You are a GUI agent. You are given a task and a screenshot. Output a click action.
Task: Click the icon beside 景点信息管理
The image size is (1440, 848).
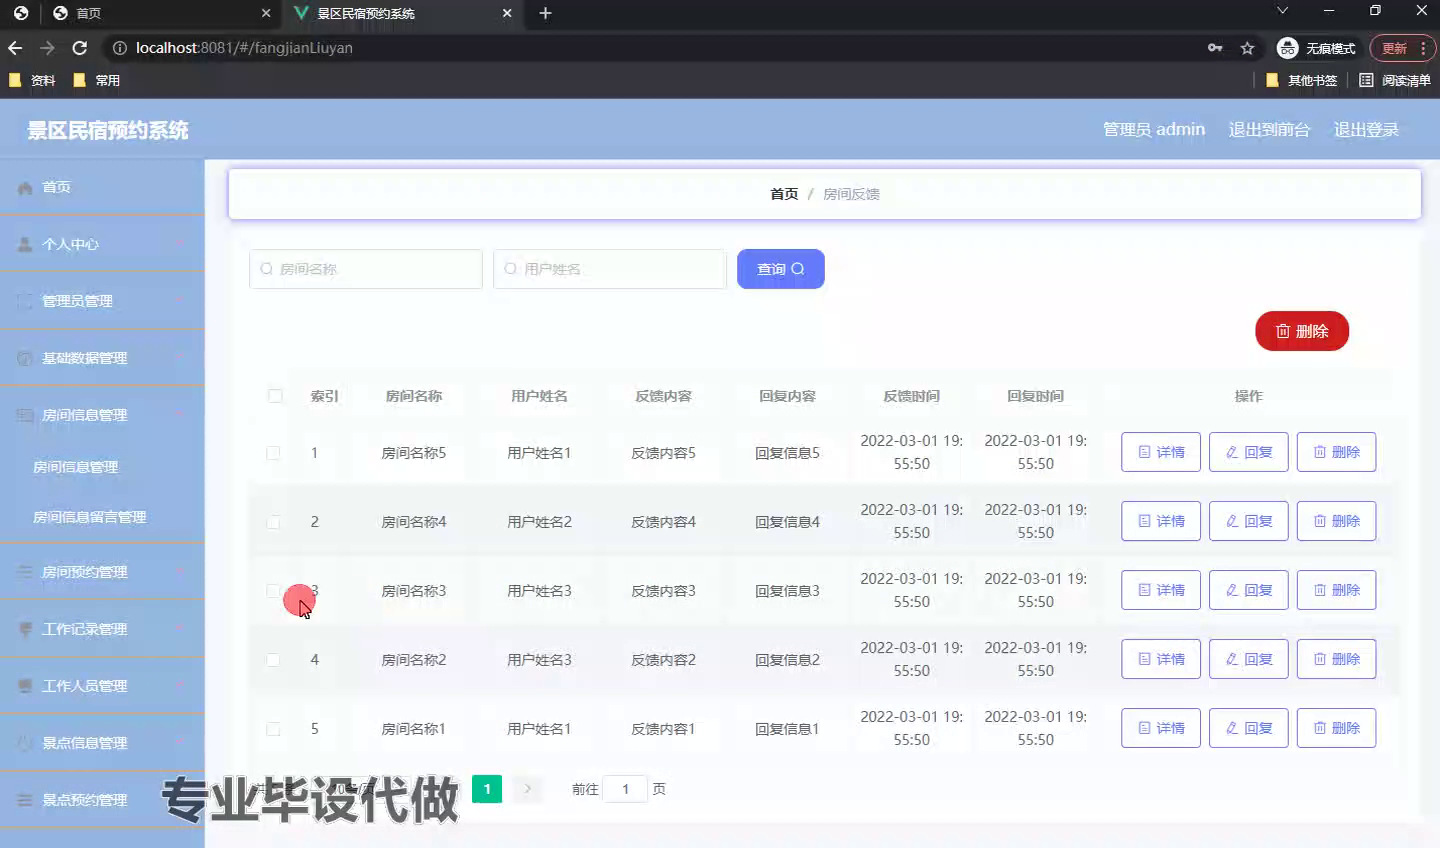pos(25,744)
